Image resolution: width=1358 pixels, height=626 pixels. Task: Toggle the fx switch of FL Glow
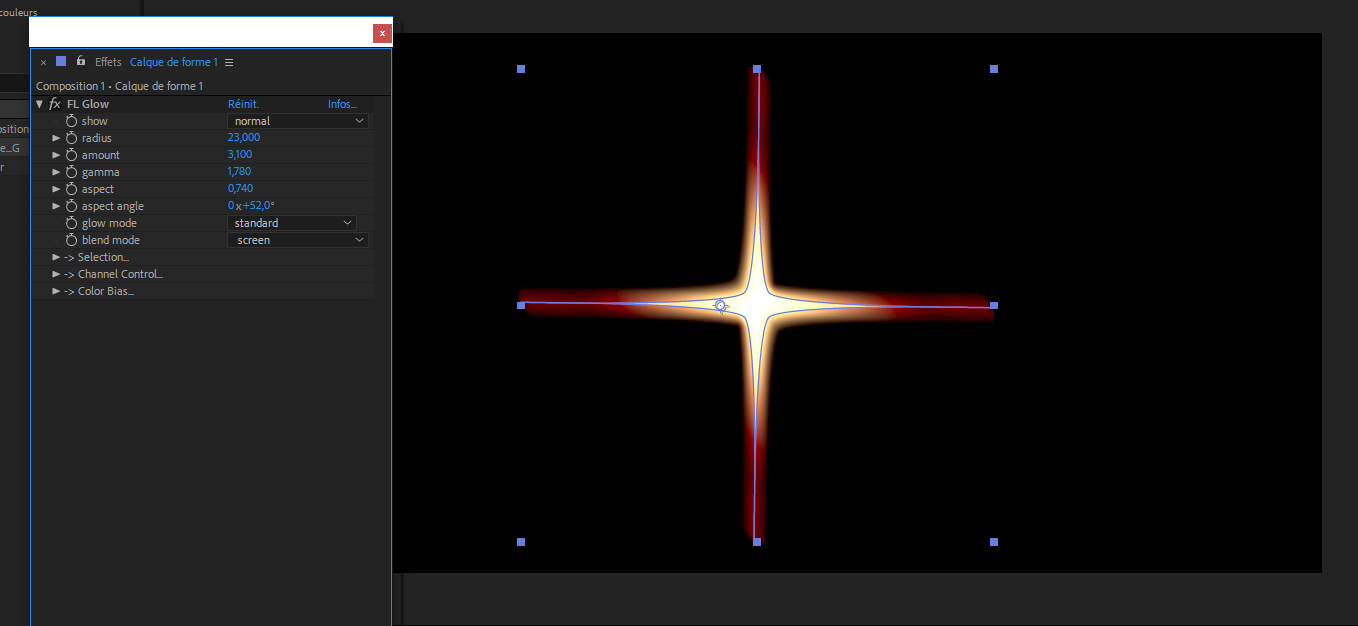[x=55, y=104]
